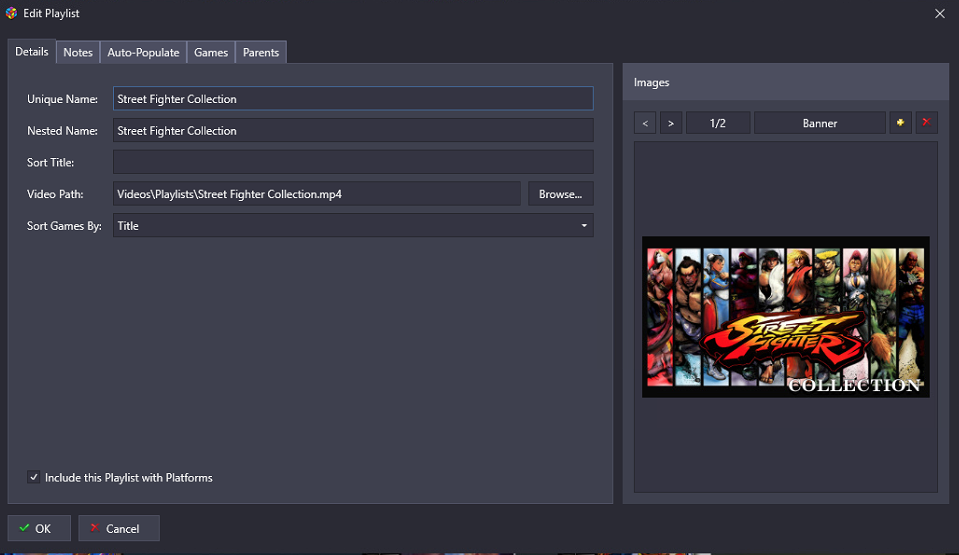The height and width of the screenshot is (555, 959).
Task: Open the Parents tab
Action: (x=261, y=53)
